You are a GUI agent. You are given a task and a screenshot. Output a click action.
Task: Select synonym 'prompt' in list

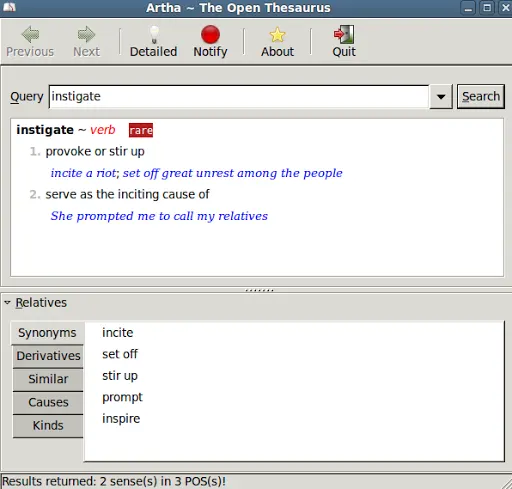click(122, 397)
